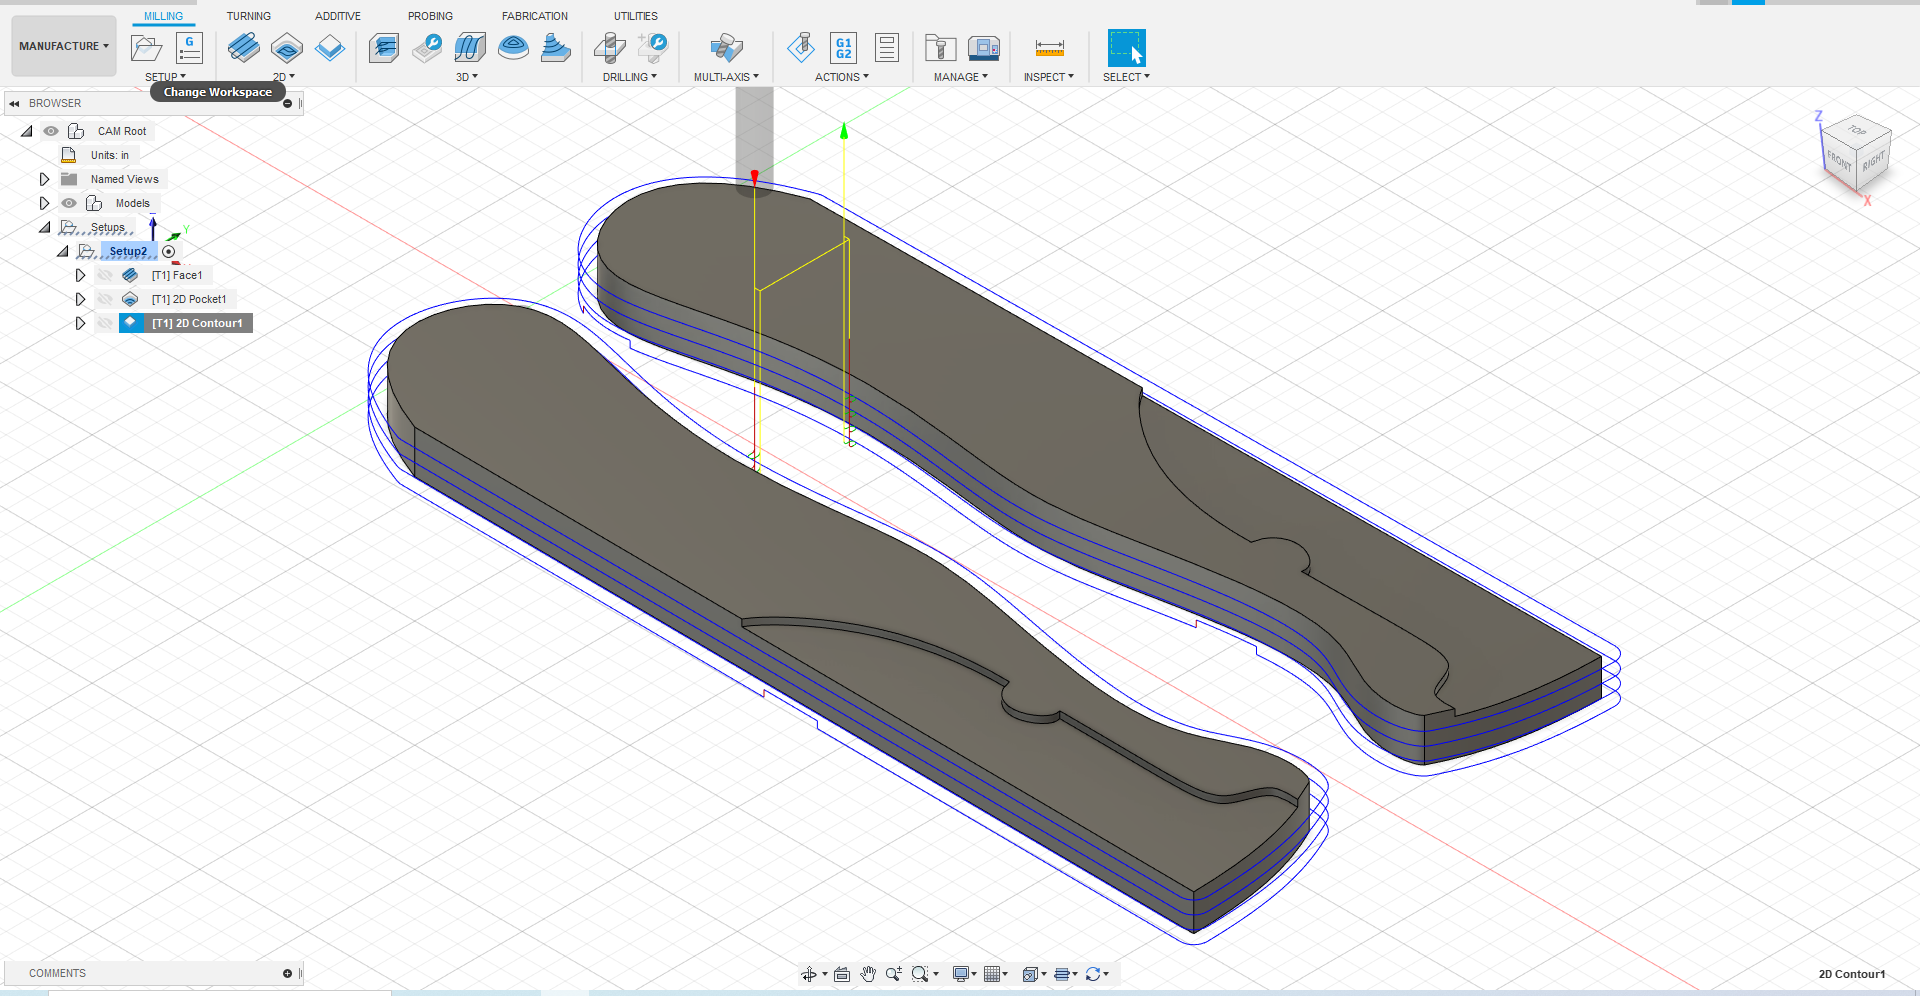Open the Tool Library icon
The height and width of the screenshot is (996, 1920).
point(940,47)
